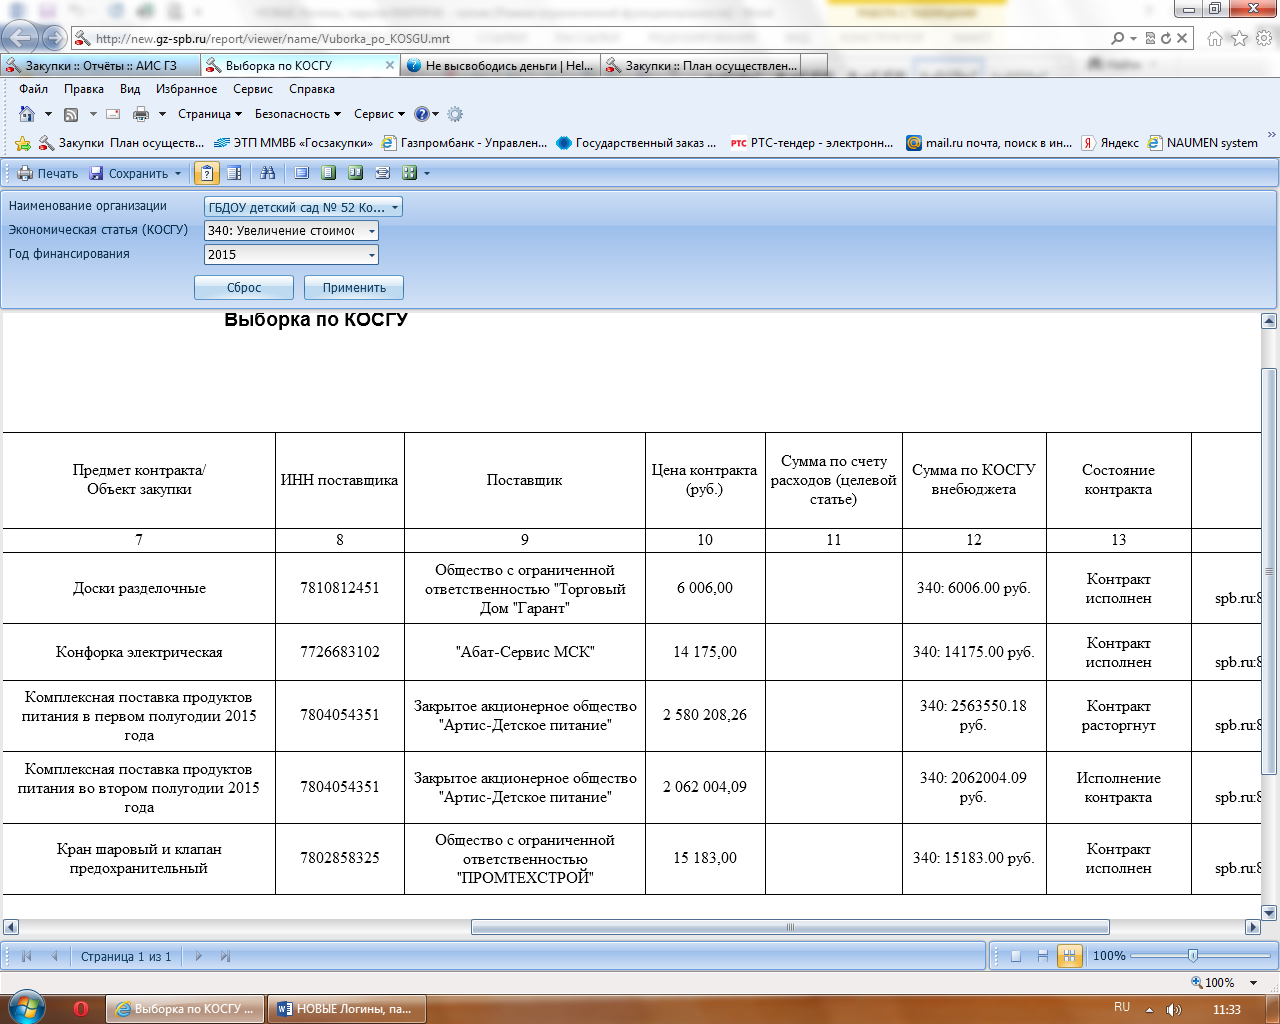The image size is (1280, 1024).
Task: Select the two pages view icon
Action: [355, 173]
